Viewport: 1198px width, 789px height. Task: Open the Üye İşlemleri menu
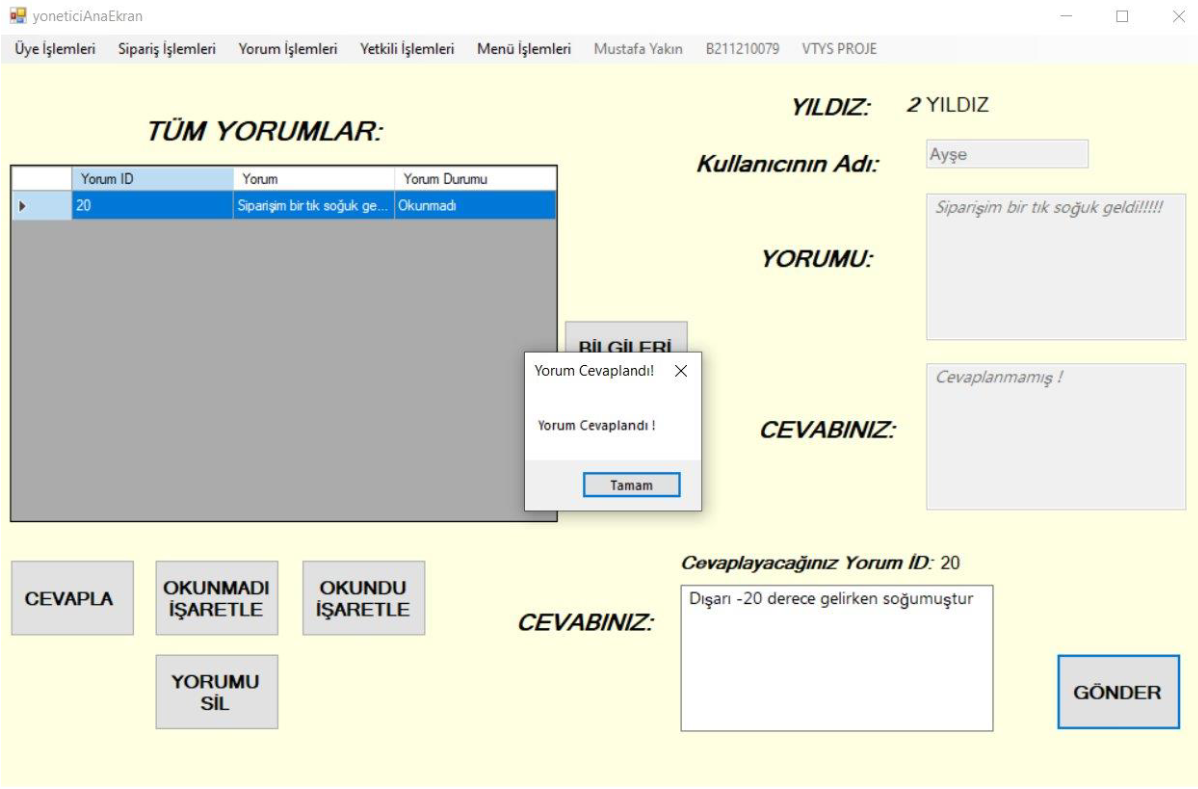click(55, 49)
